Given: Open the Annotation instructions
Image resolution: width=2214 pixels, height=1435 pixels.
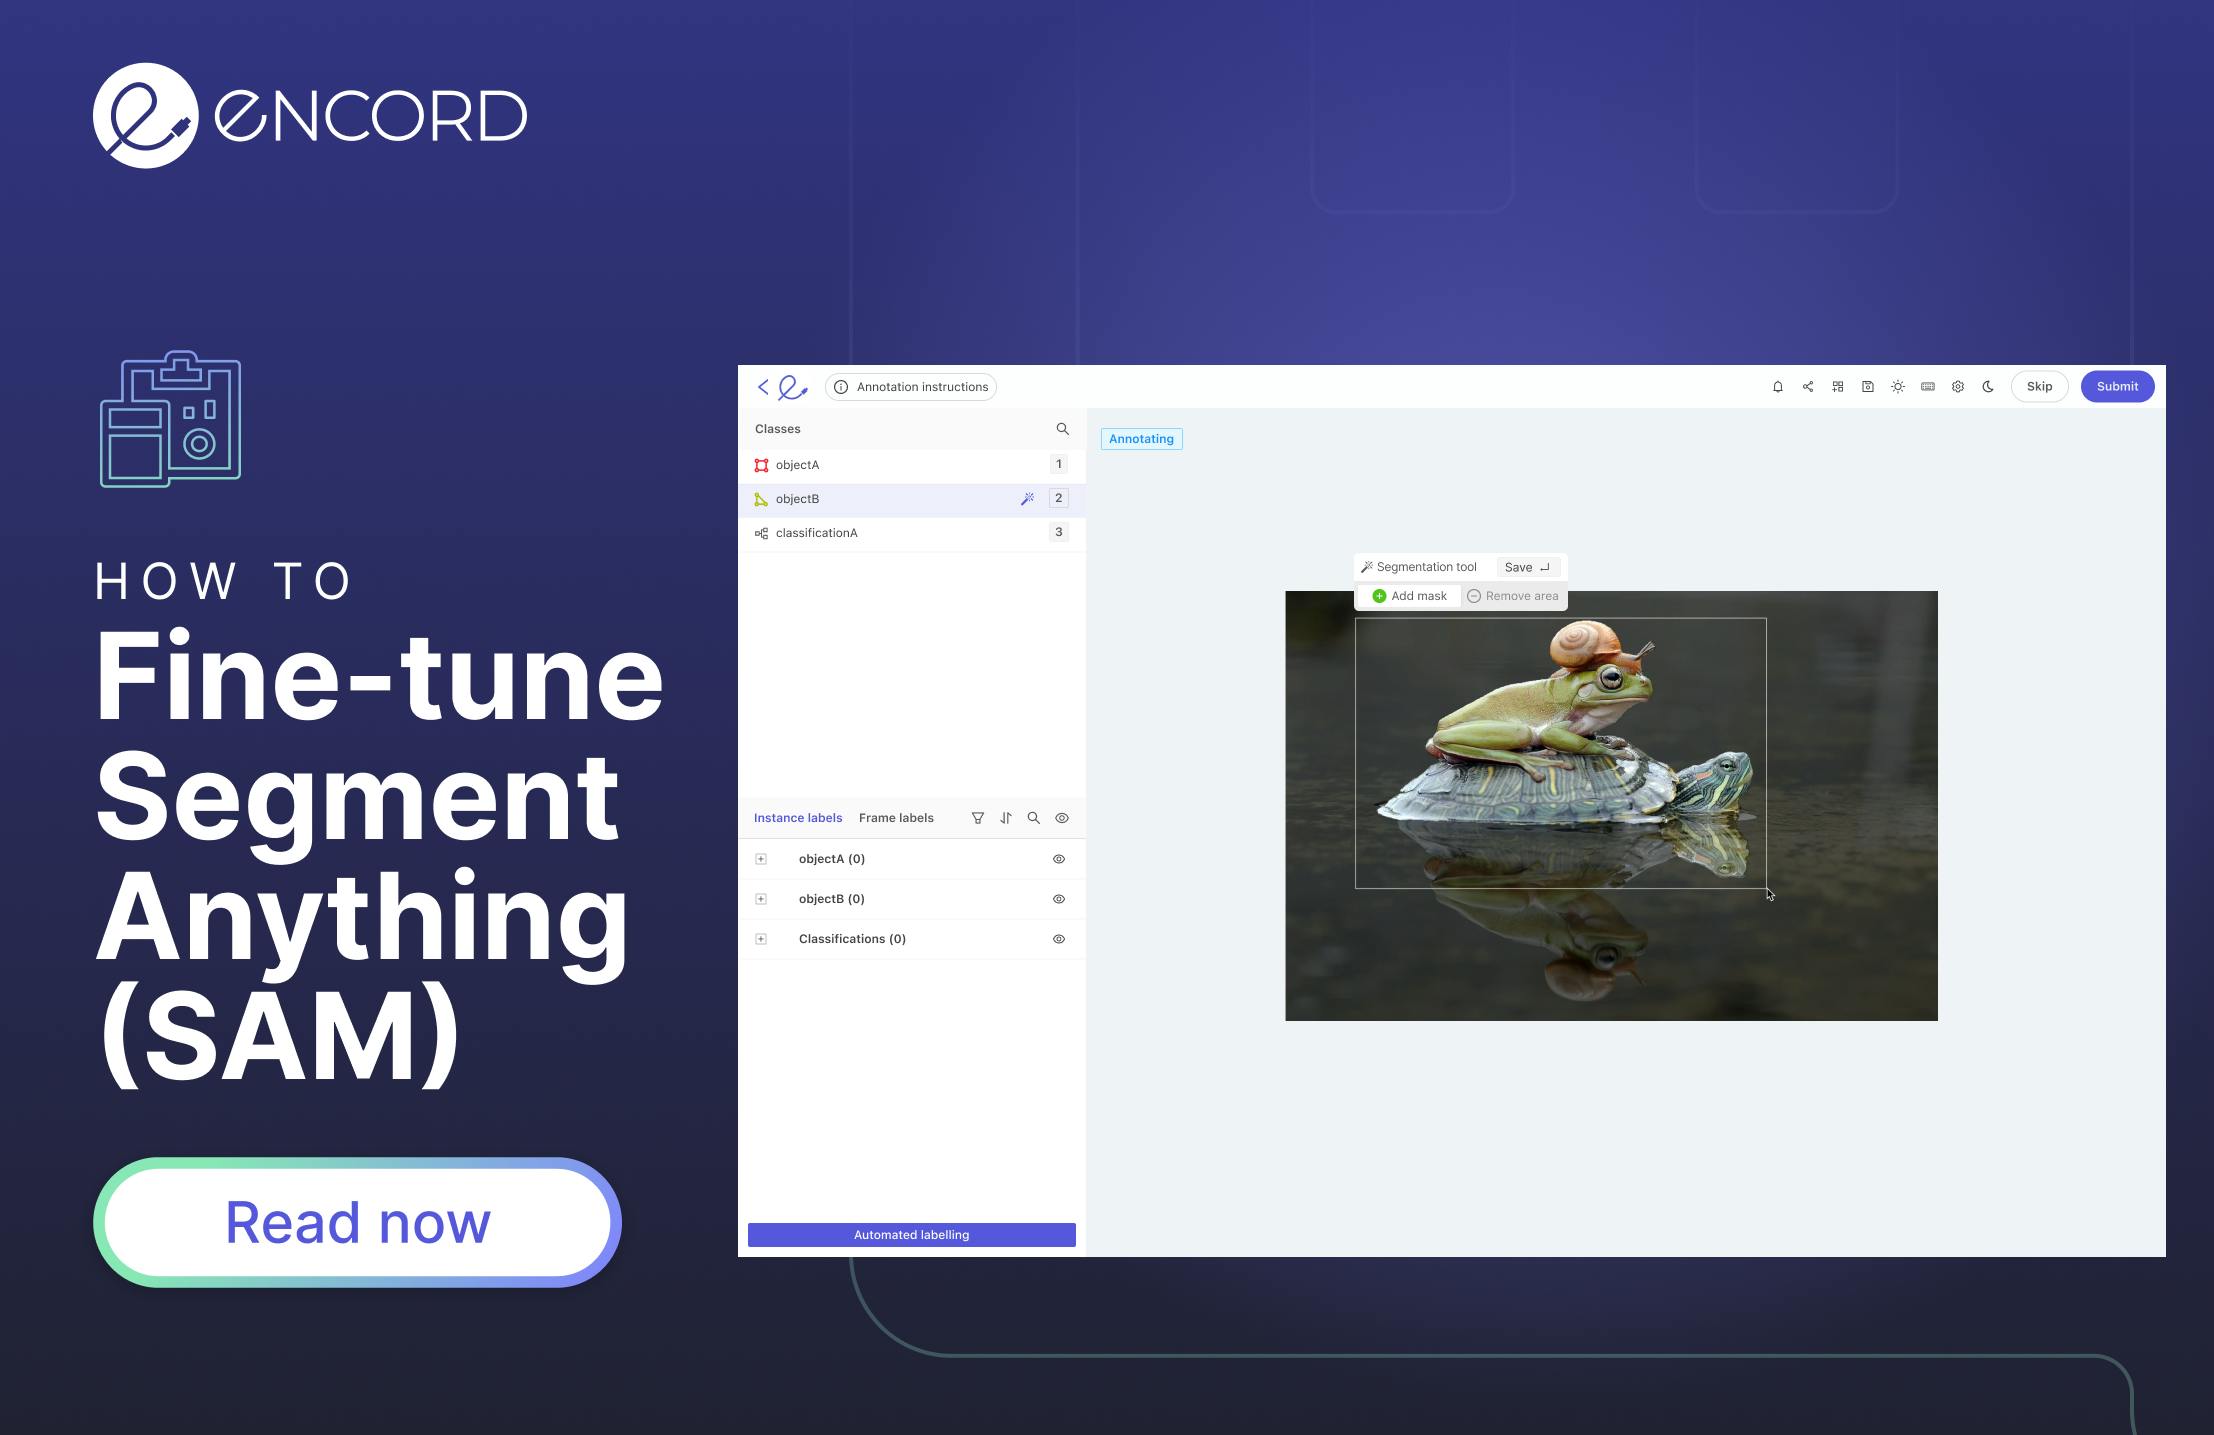Looking at the screenshot, I should 910,386.
